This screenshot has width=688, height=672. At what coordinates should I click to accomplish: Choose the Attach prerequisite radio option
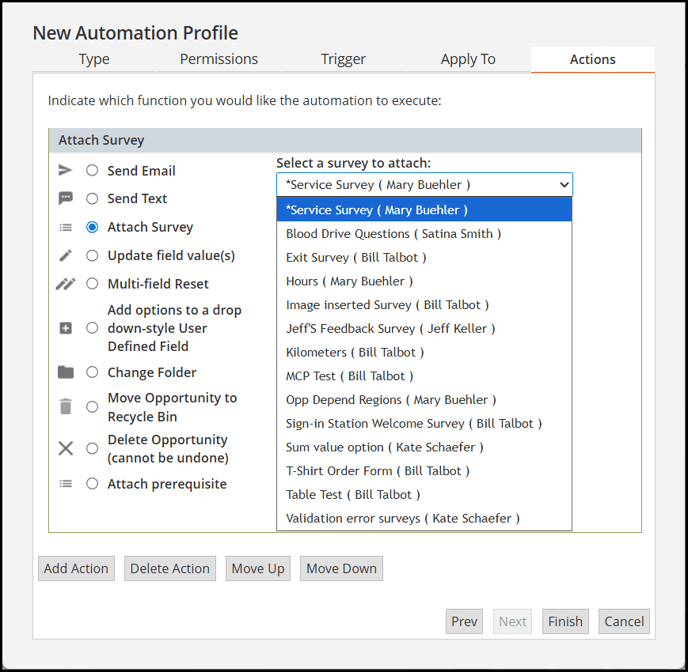92,483
